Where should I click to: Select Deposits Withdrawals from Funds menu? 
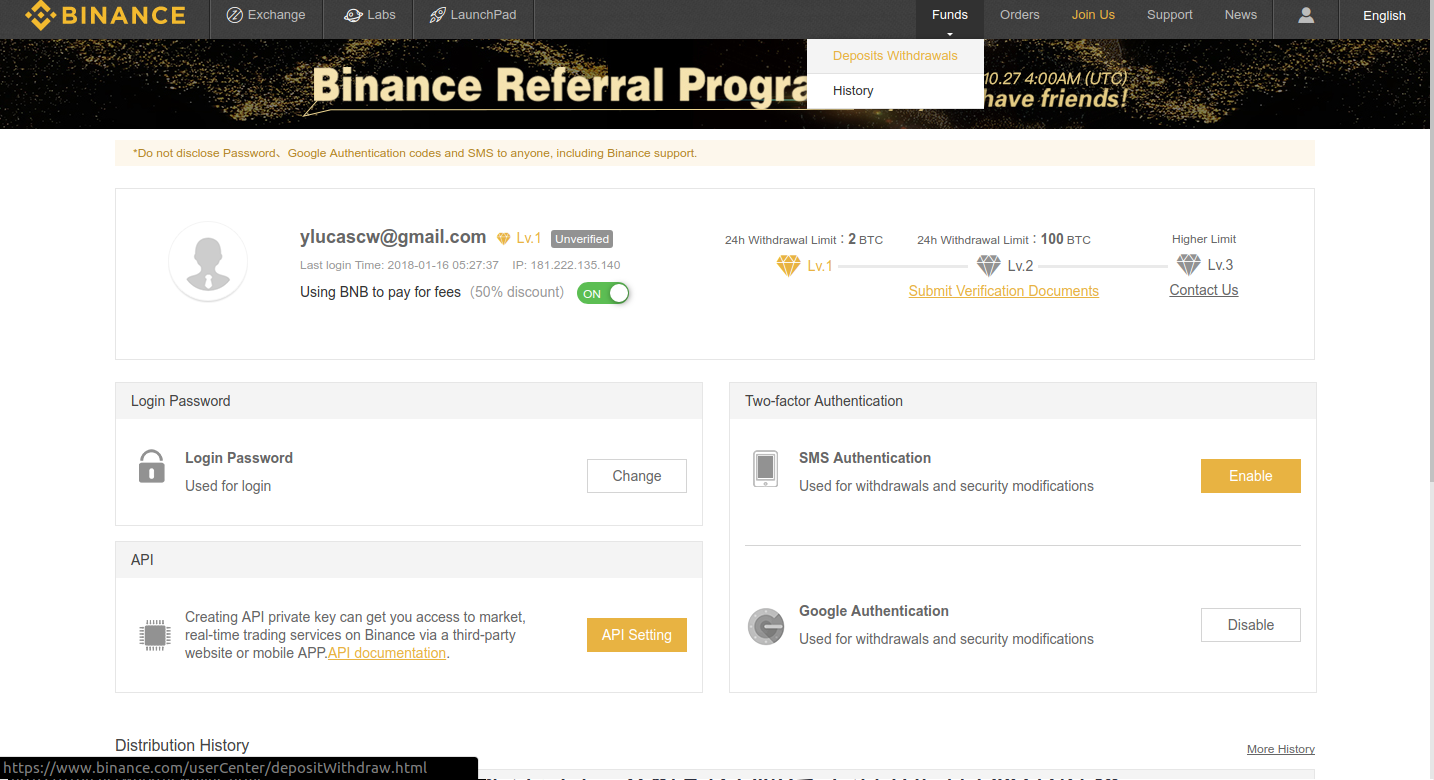(x=895, y=56)
